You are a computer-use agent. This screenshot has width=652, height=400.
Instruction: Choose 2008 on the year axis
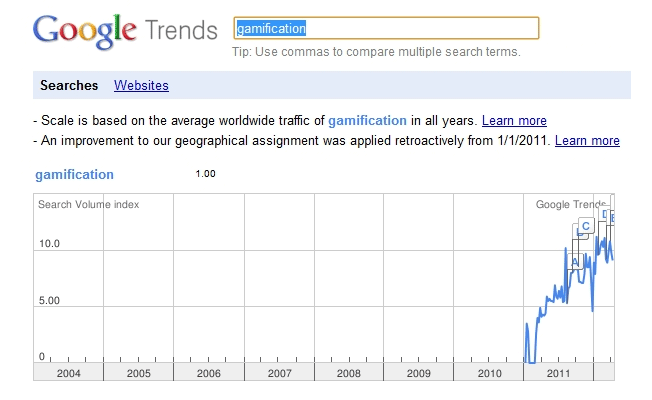(348, 373)
